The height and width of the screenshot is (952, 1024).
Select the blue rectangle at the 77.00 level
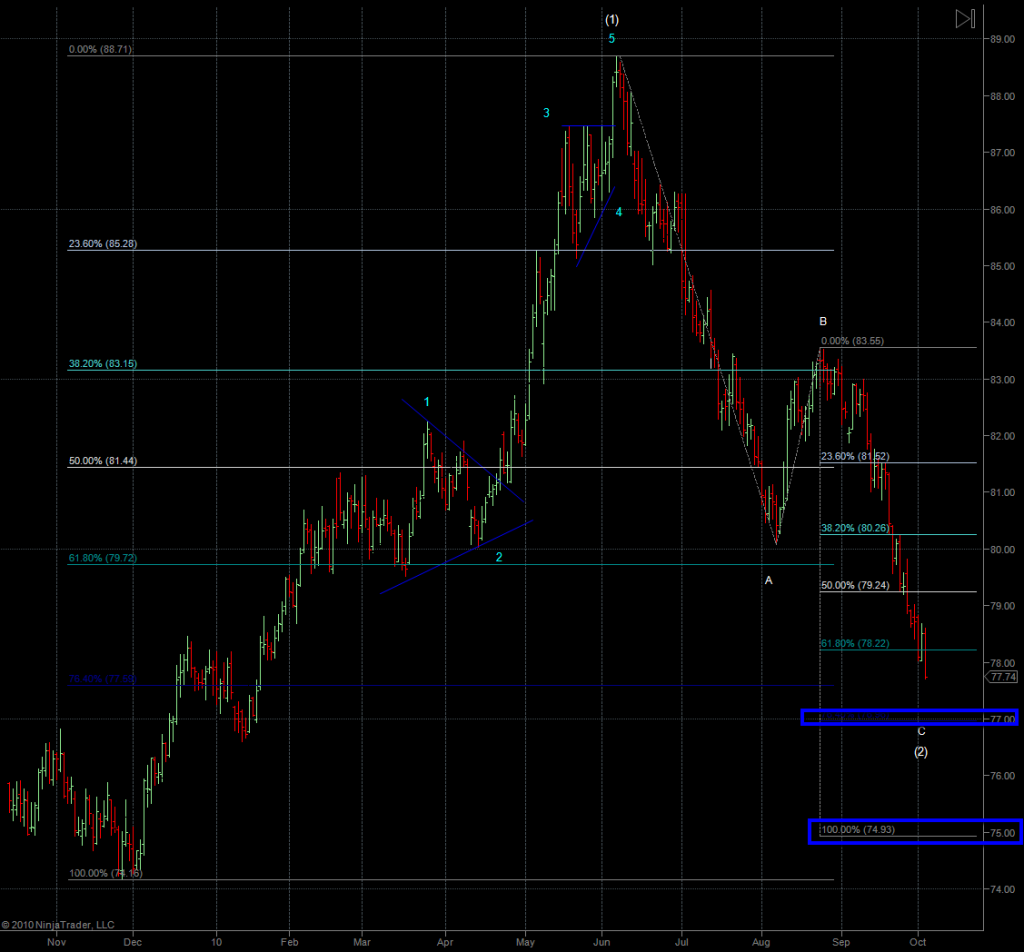point(908,717)
